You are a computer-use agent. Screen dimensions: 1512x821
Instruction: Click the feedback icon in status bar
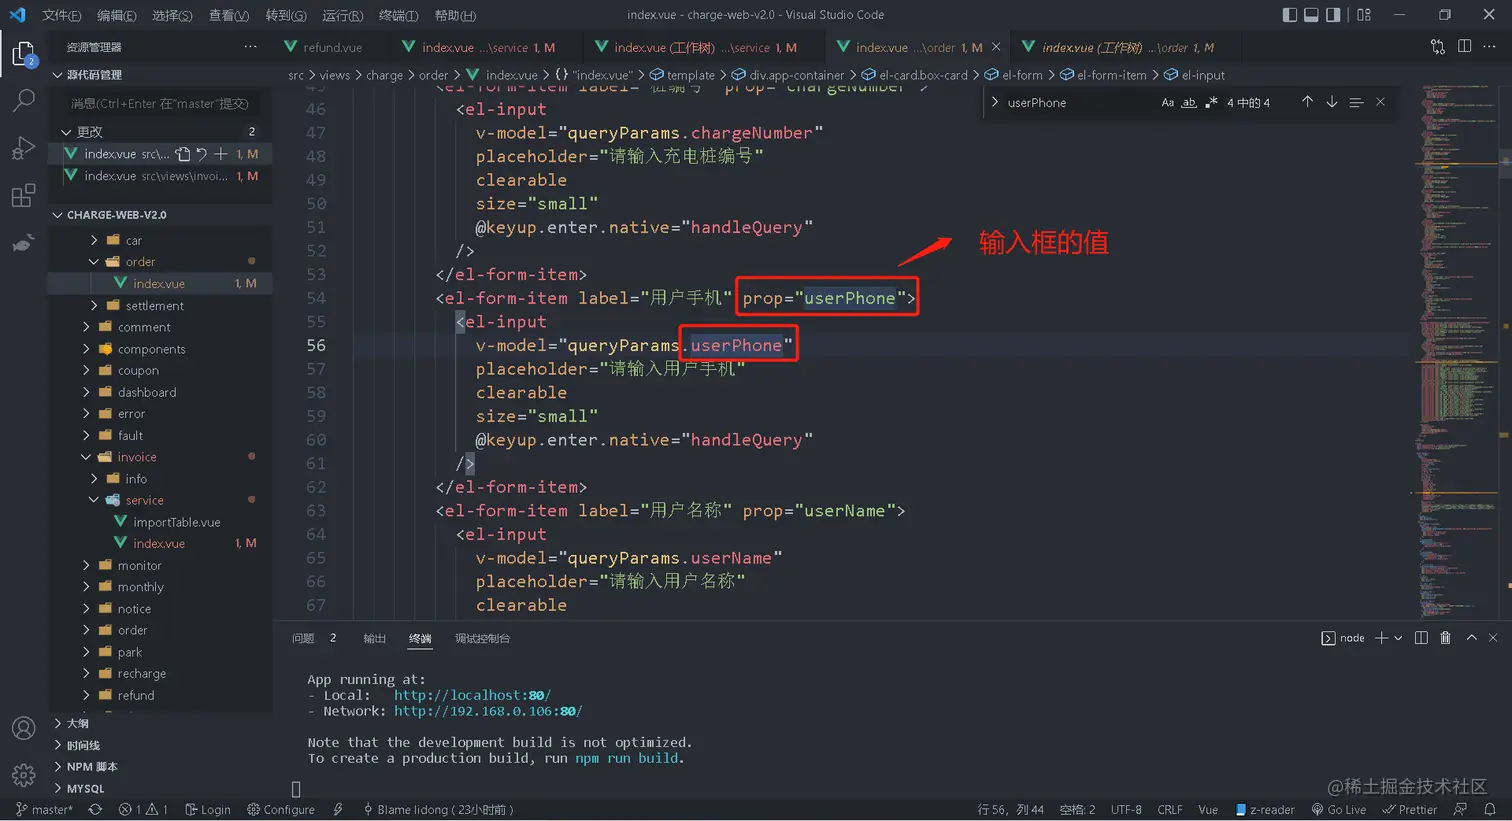click(x=1461, y=810)
